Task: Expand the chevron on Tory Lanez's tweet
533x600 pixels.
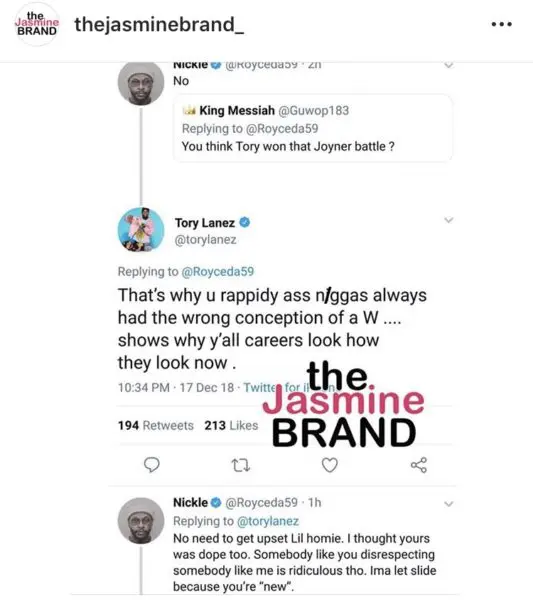Action: coord(449,220)
